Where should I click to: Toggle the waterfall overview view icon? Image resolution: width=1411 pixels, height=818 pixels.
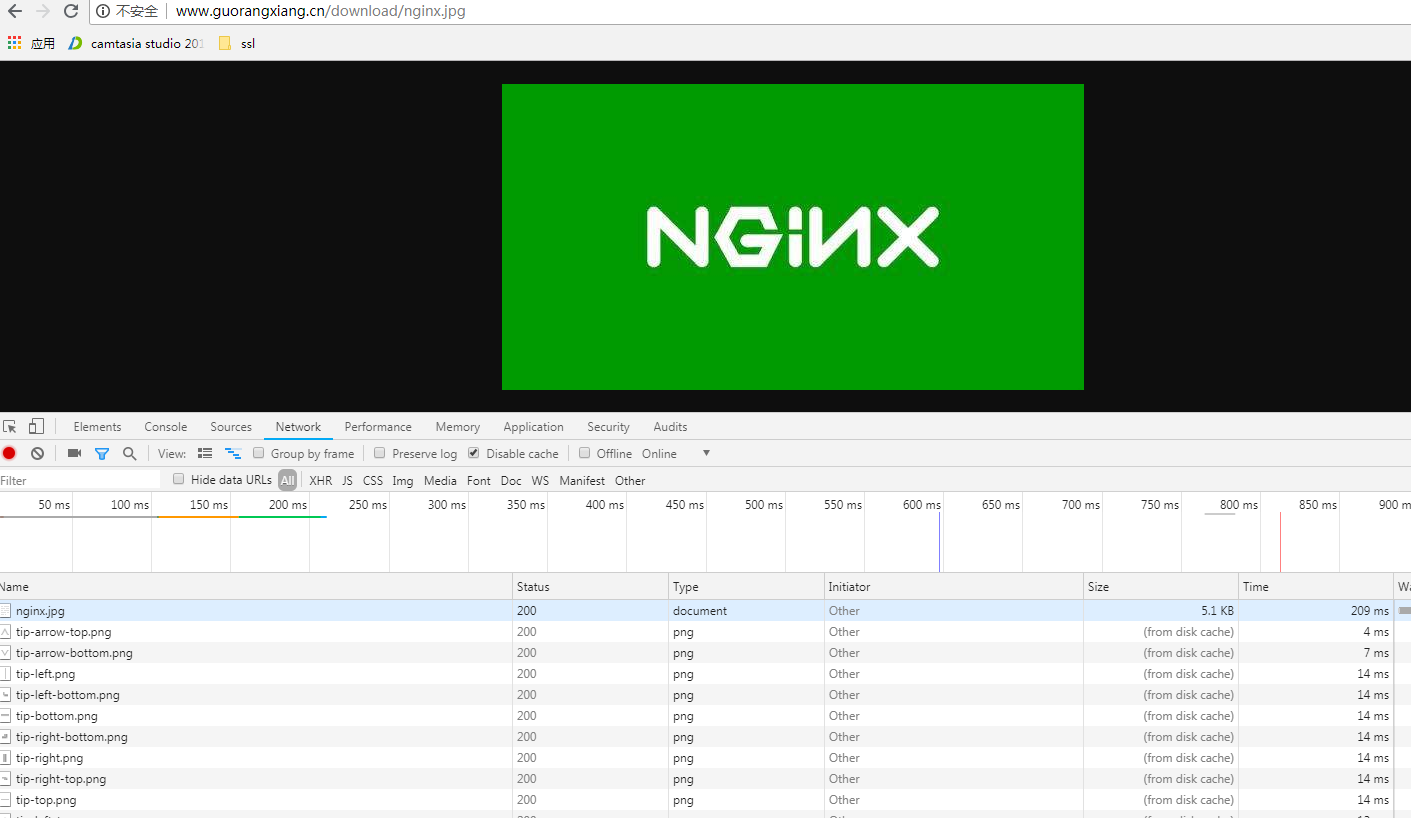point(233,453)
